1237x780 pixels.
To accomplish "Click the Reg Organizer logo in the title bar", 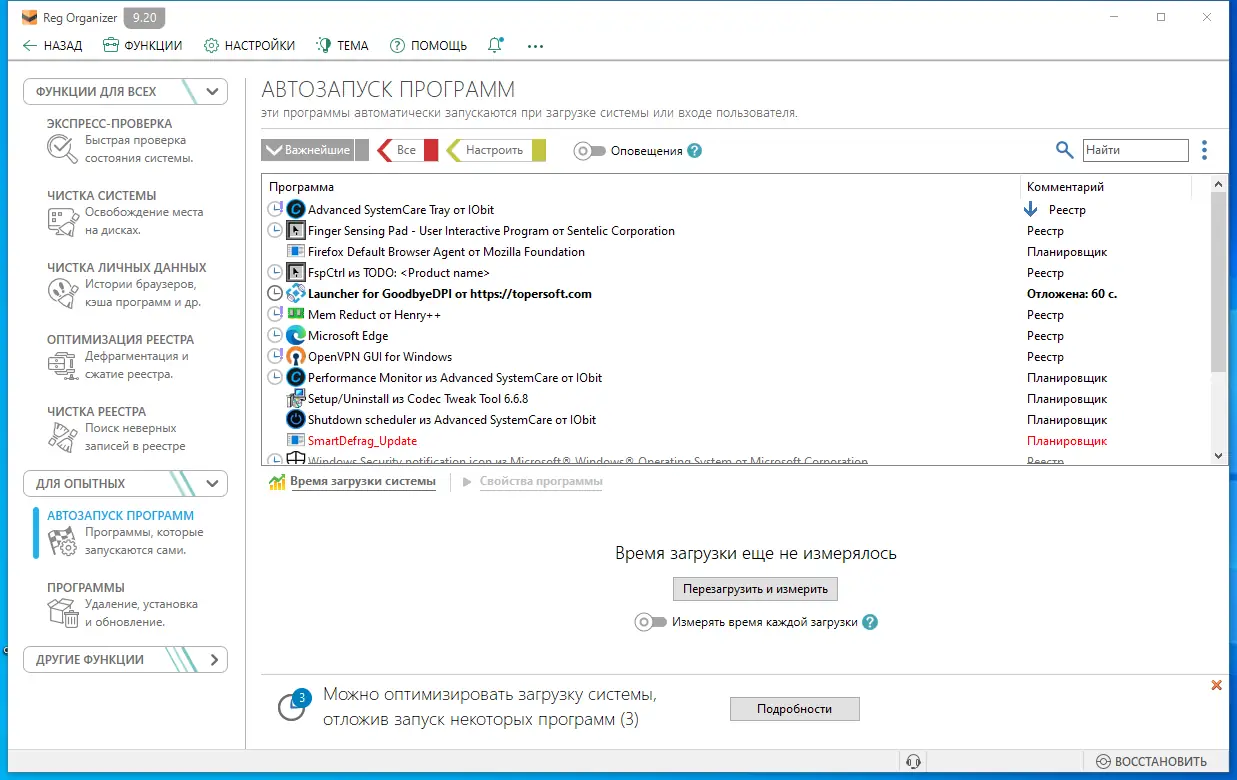I will pos(30,17).
